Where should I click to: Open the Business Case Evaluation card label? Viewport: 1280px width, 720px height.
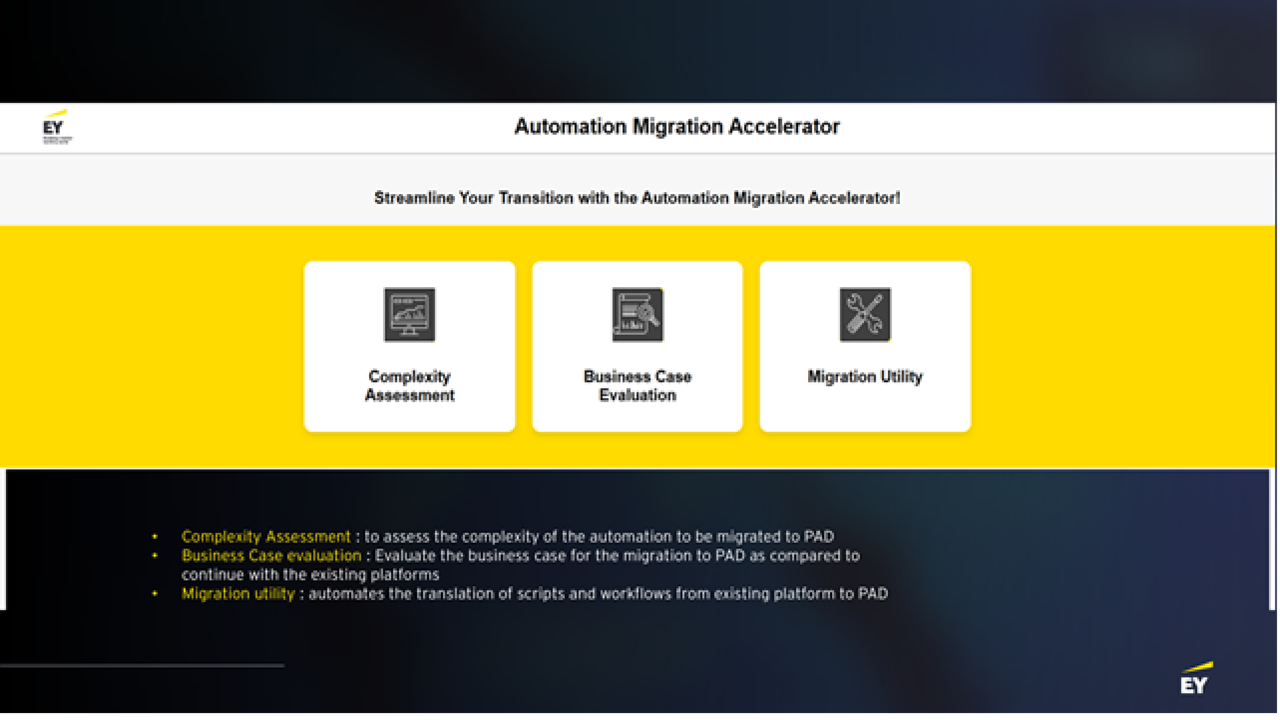point(637,386)
